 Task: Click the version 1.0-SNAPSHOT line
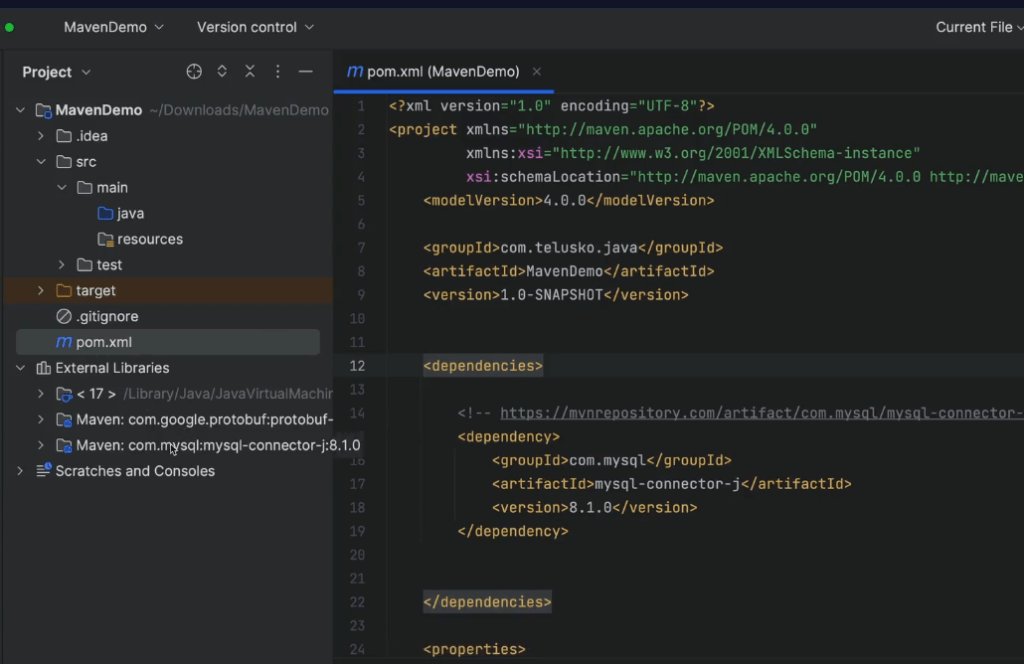556,294
